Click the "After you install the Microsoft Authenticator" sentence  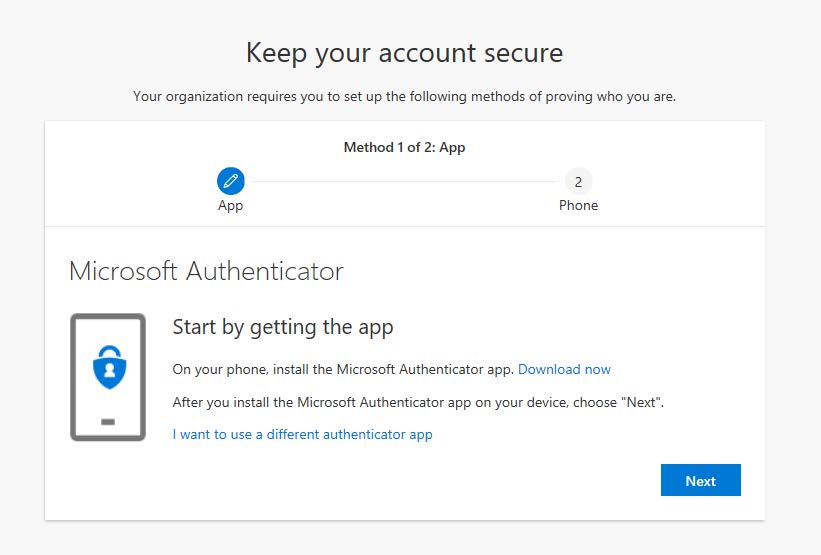[x=418, y=403]
